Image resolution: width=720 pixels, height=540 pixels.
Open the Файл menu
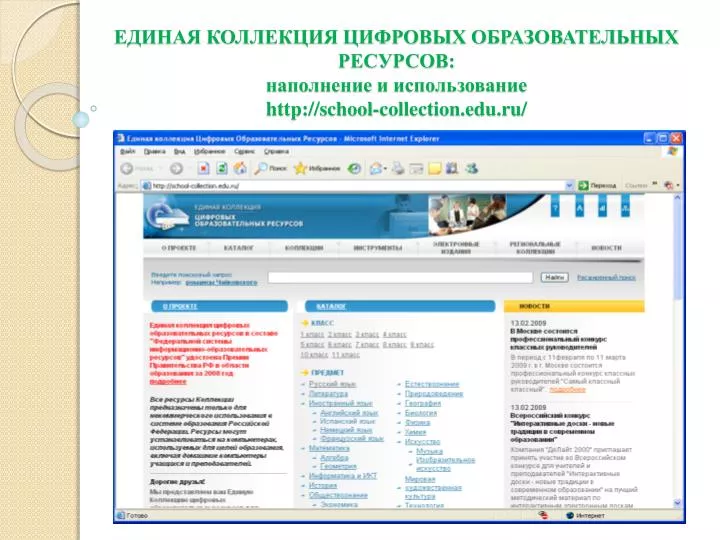pos(128,151)
